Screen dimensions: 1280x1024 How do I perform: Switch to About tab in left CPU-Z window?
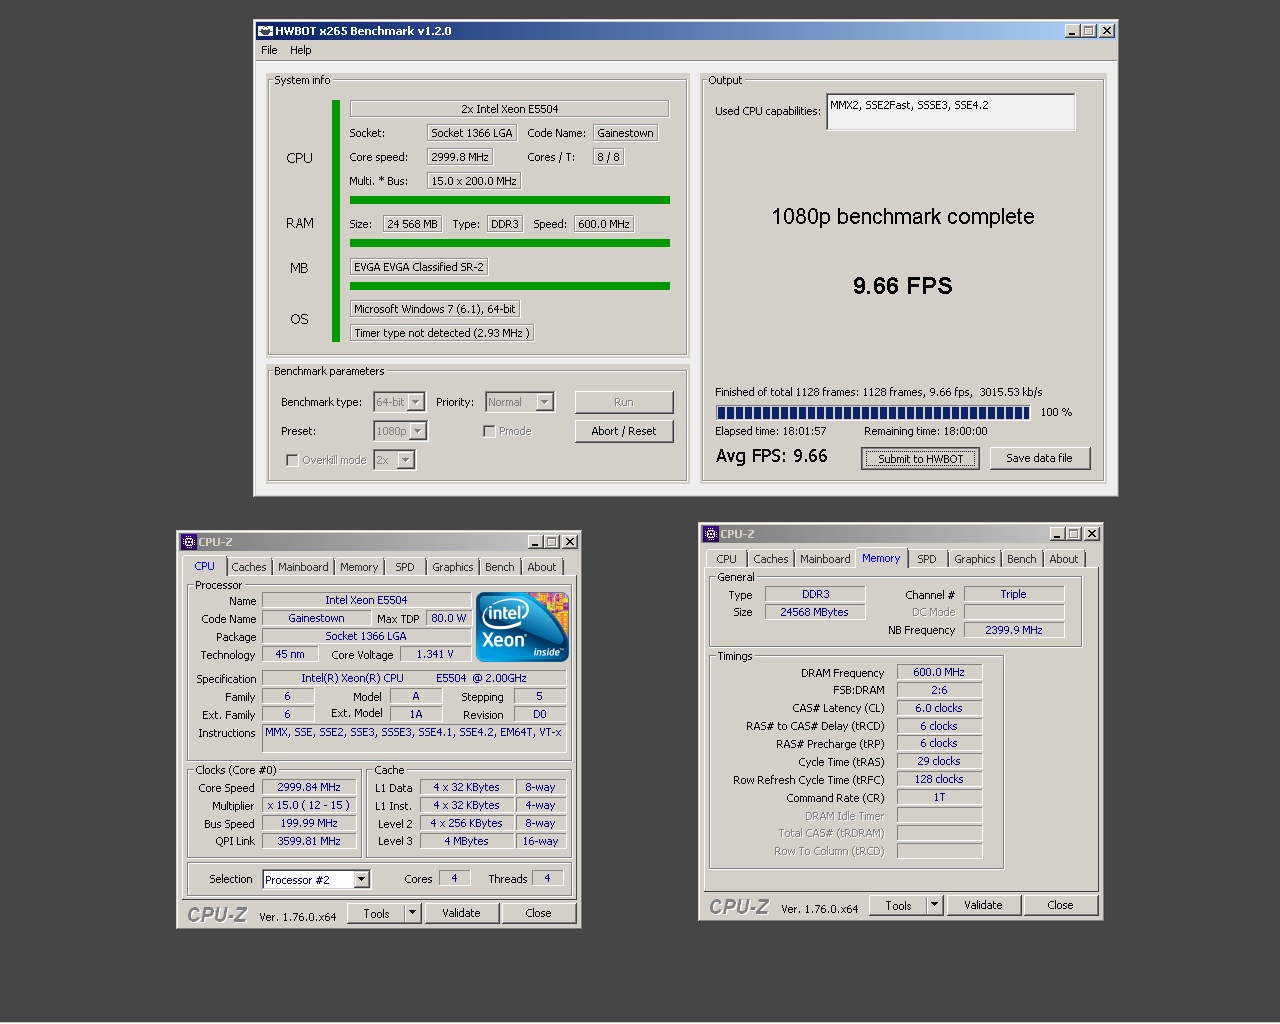coord(542,567)
